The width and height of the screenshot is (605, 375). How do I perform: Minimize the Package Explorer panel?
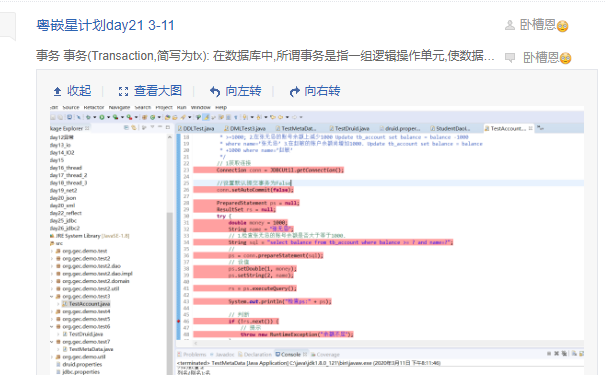click(160, 127)
